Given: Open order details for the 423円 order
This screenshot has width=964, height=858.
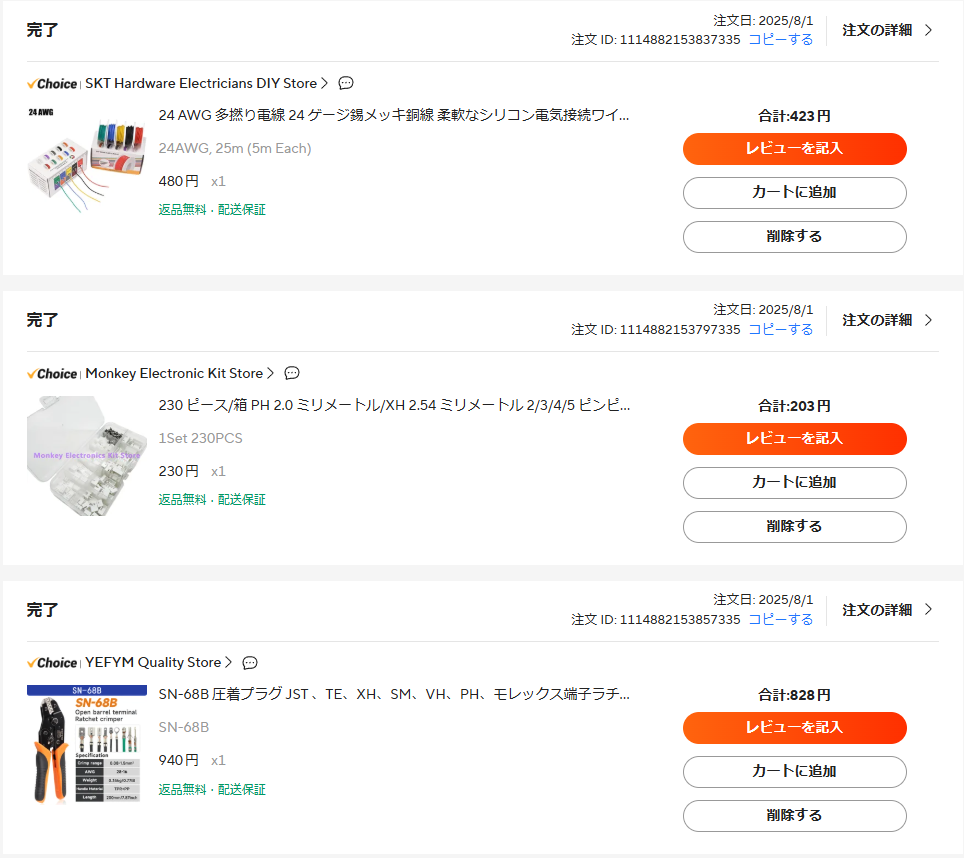Looking at the screenshot, I should click(886, 30).
